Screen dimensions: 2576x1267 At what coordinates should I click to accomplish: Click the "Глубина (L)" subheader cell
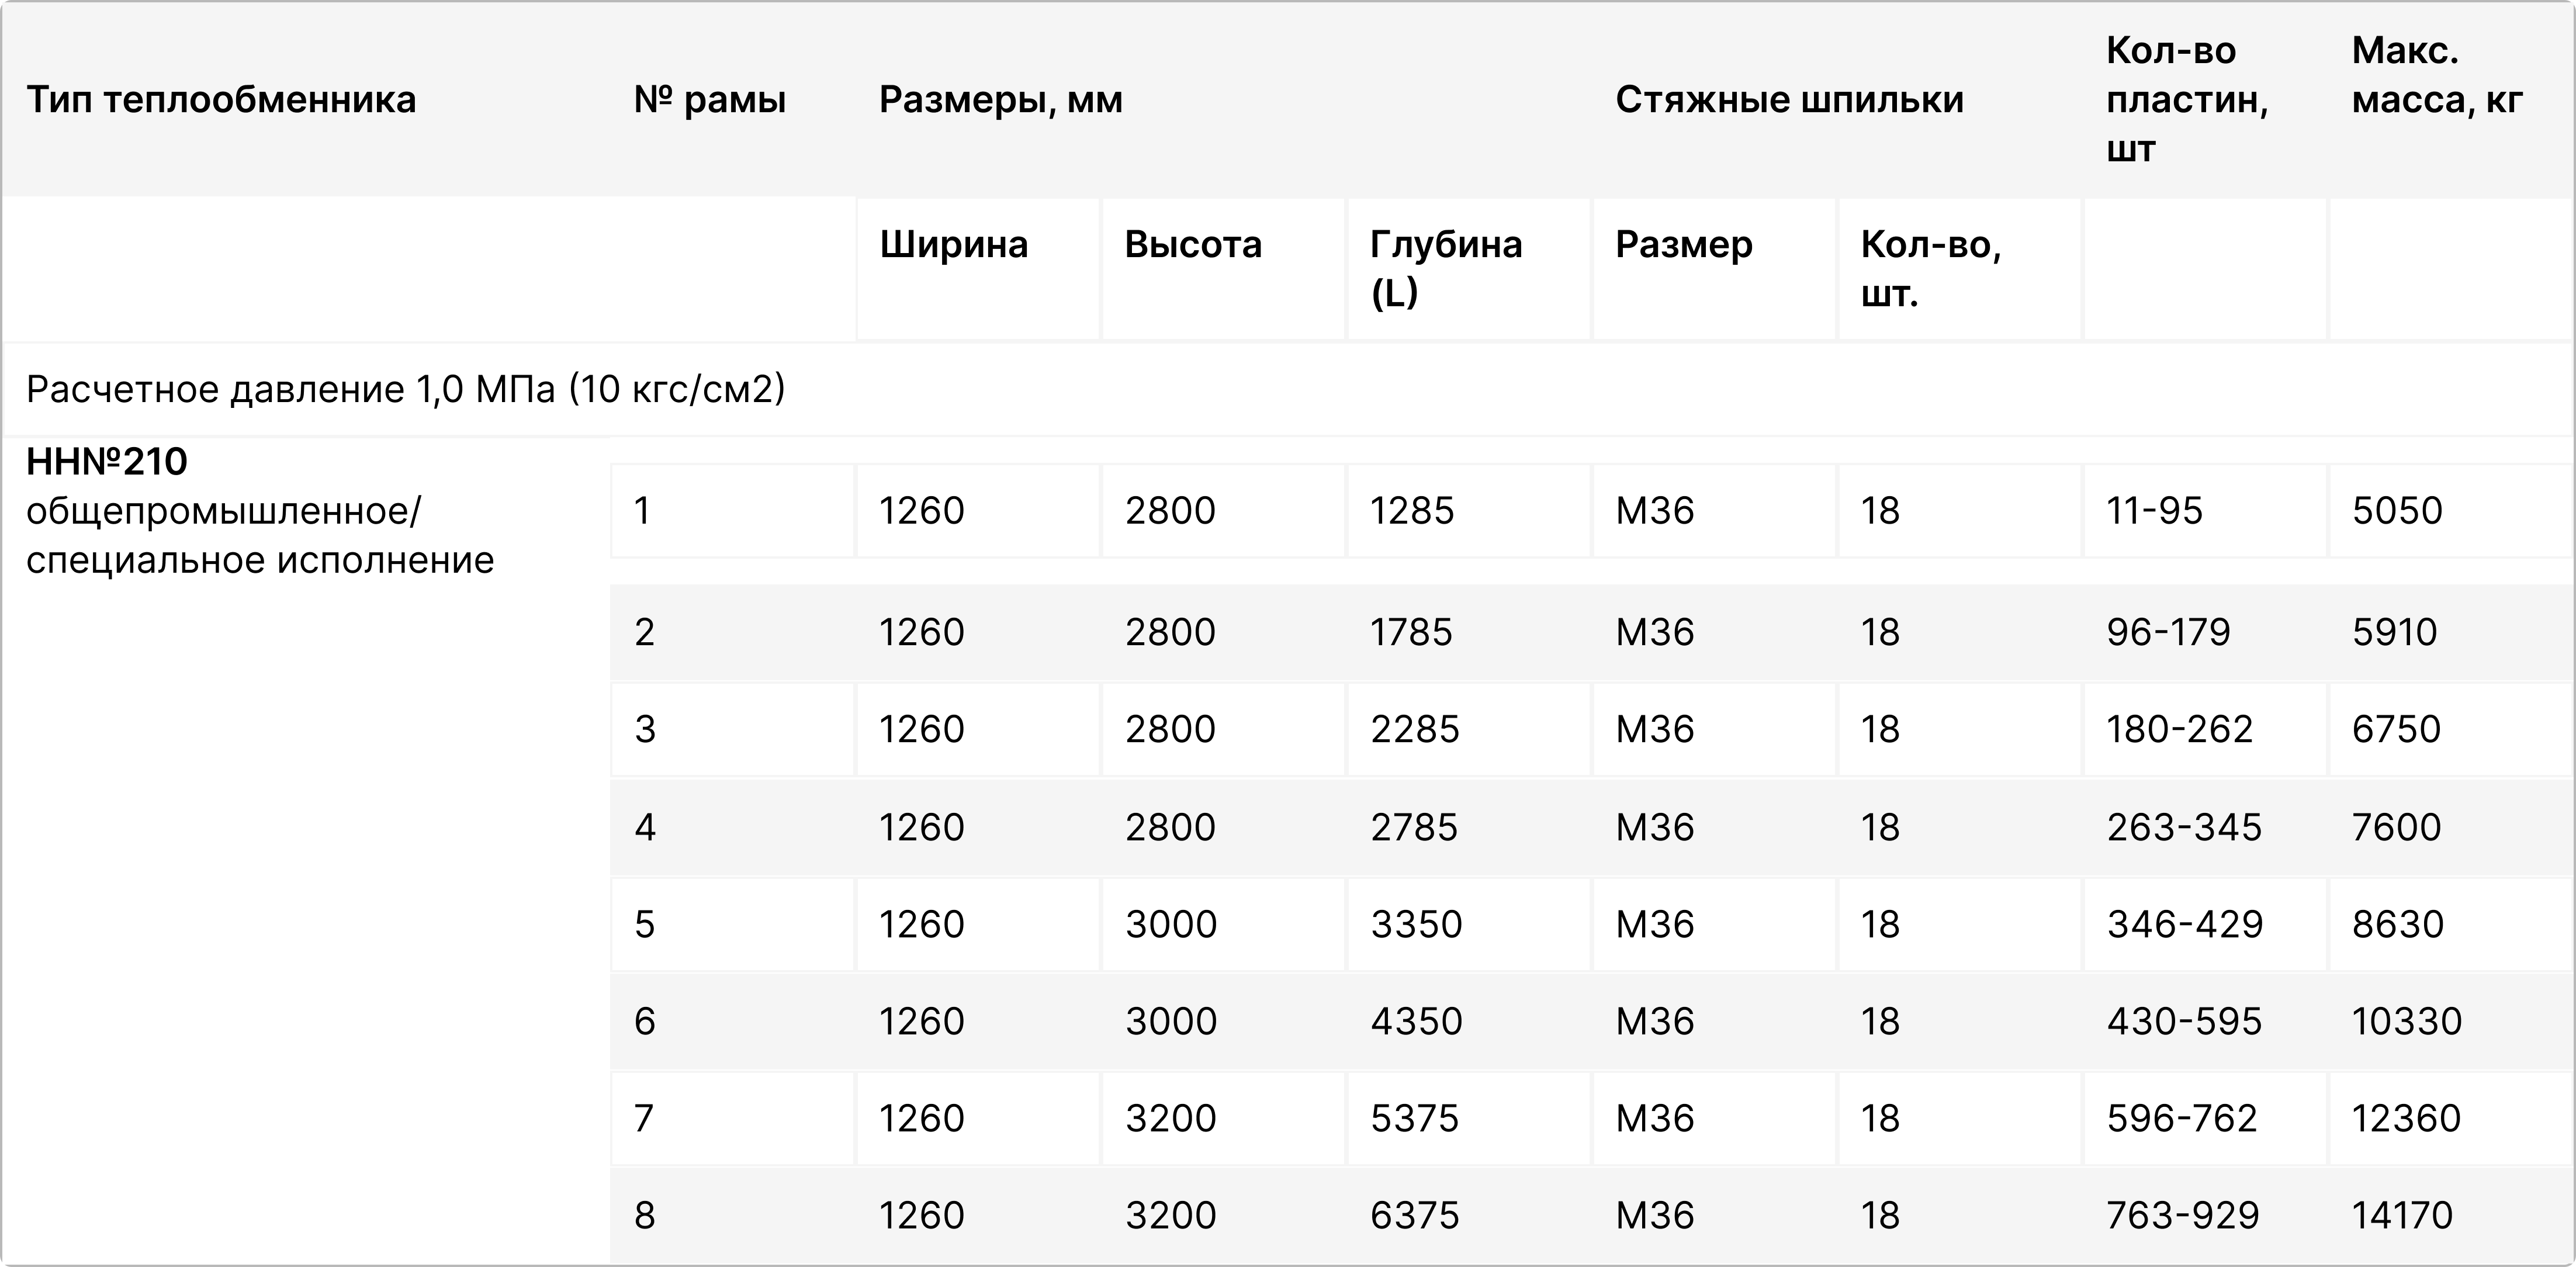pyautogui.click(x=1446, y=268)
